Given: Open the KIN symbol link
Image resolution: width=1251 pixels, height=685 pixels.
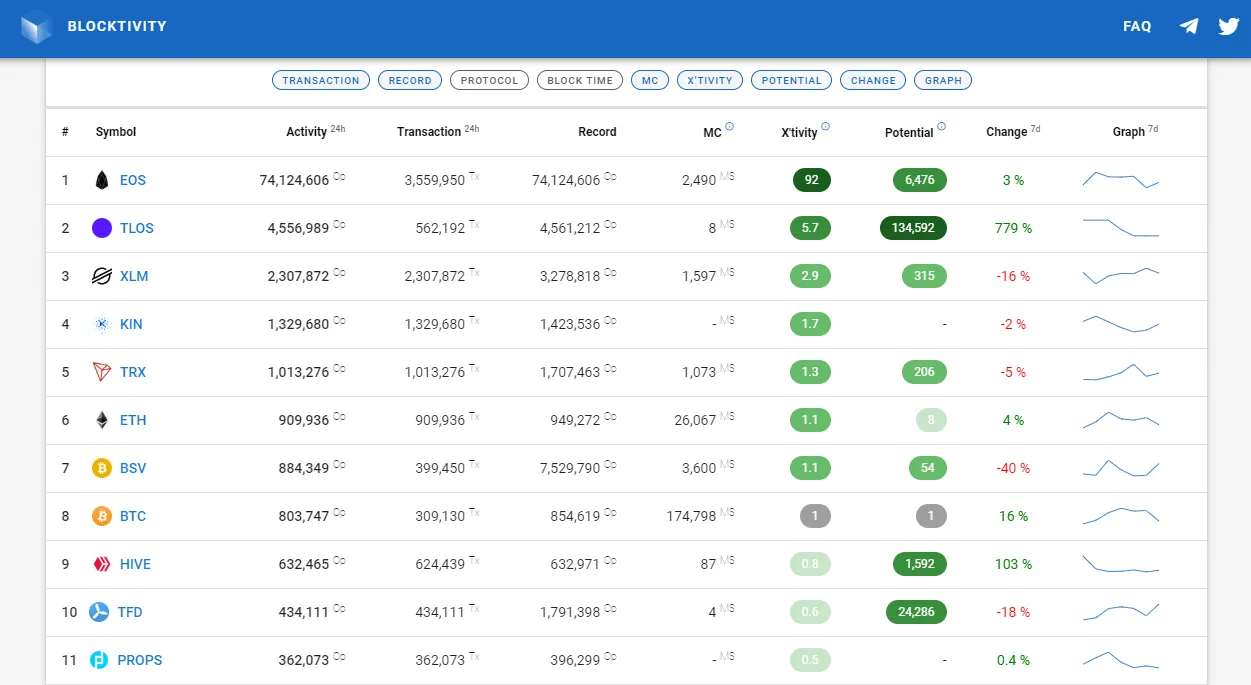Looking at the screenshot, I should pos(131,324).
